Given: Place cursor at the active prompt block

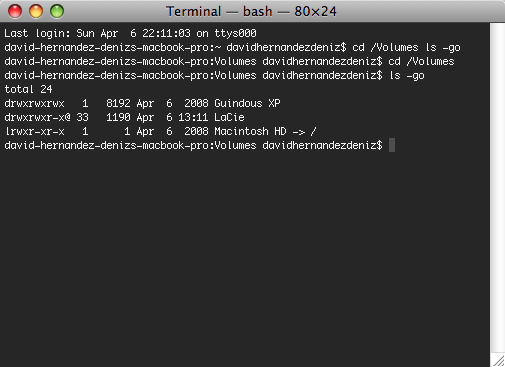Looking at the screenshot, I should click(392, 145).
